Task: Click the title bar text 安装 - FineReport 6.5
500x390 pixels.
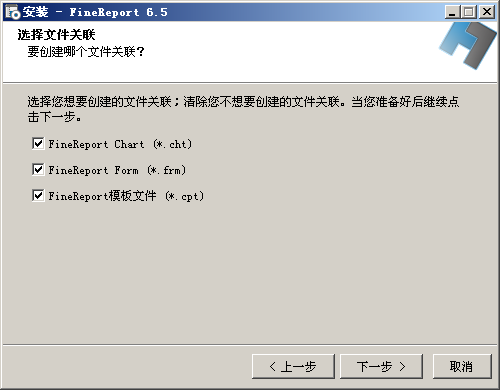Action: [x=95, y=12]
